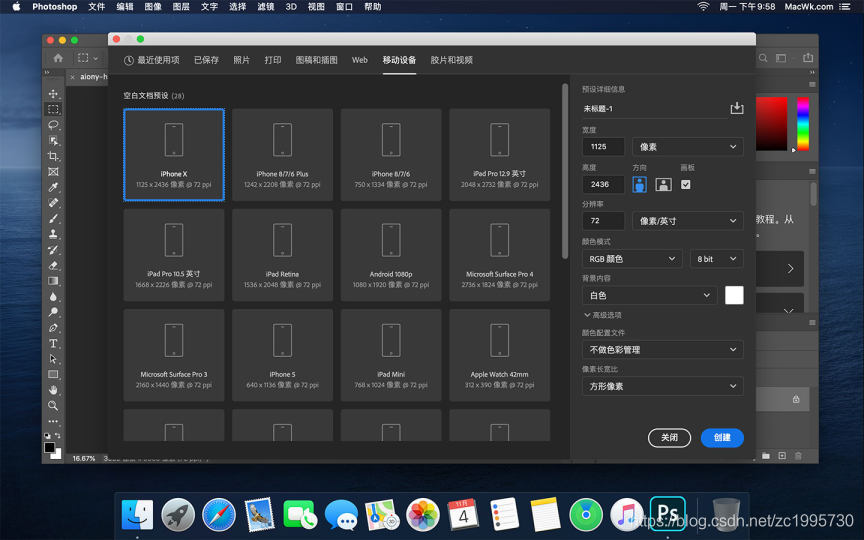
Task: Open the three-dots Edit Toolbar menu
Action: pos(53,421)
